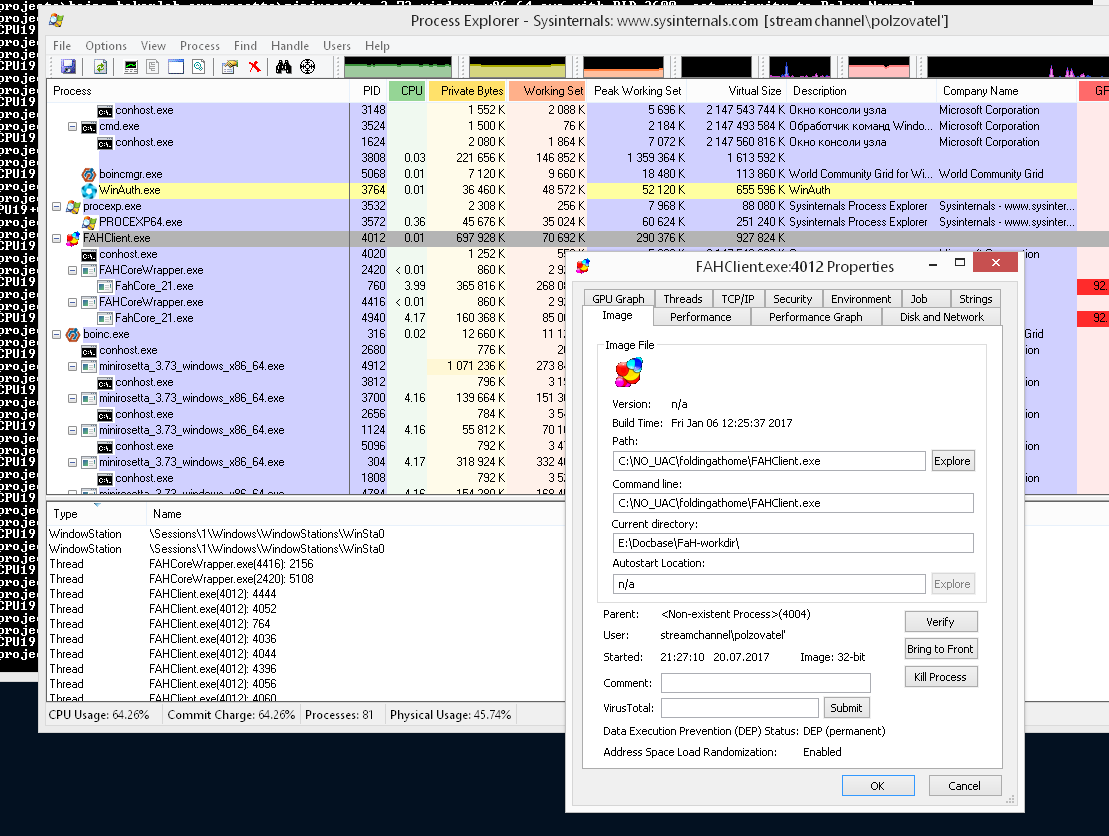Click the Kill Process button
Viewport: 1109px width, 836px height.
pos(941,677)
